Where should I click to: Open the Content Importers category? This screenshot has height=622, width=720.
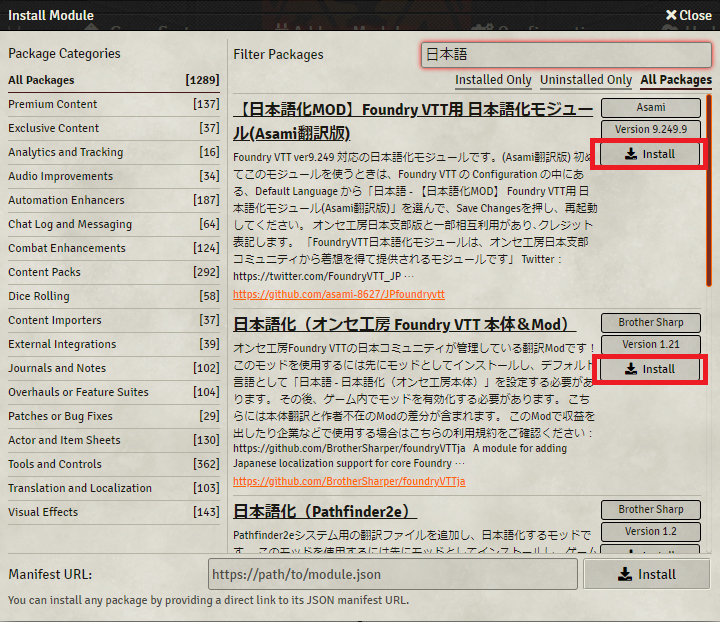coord(55,320)
